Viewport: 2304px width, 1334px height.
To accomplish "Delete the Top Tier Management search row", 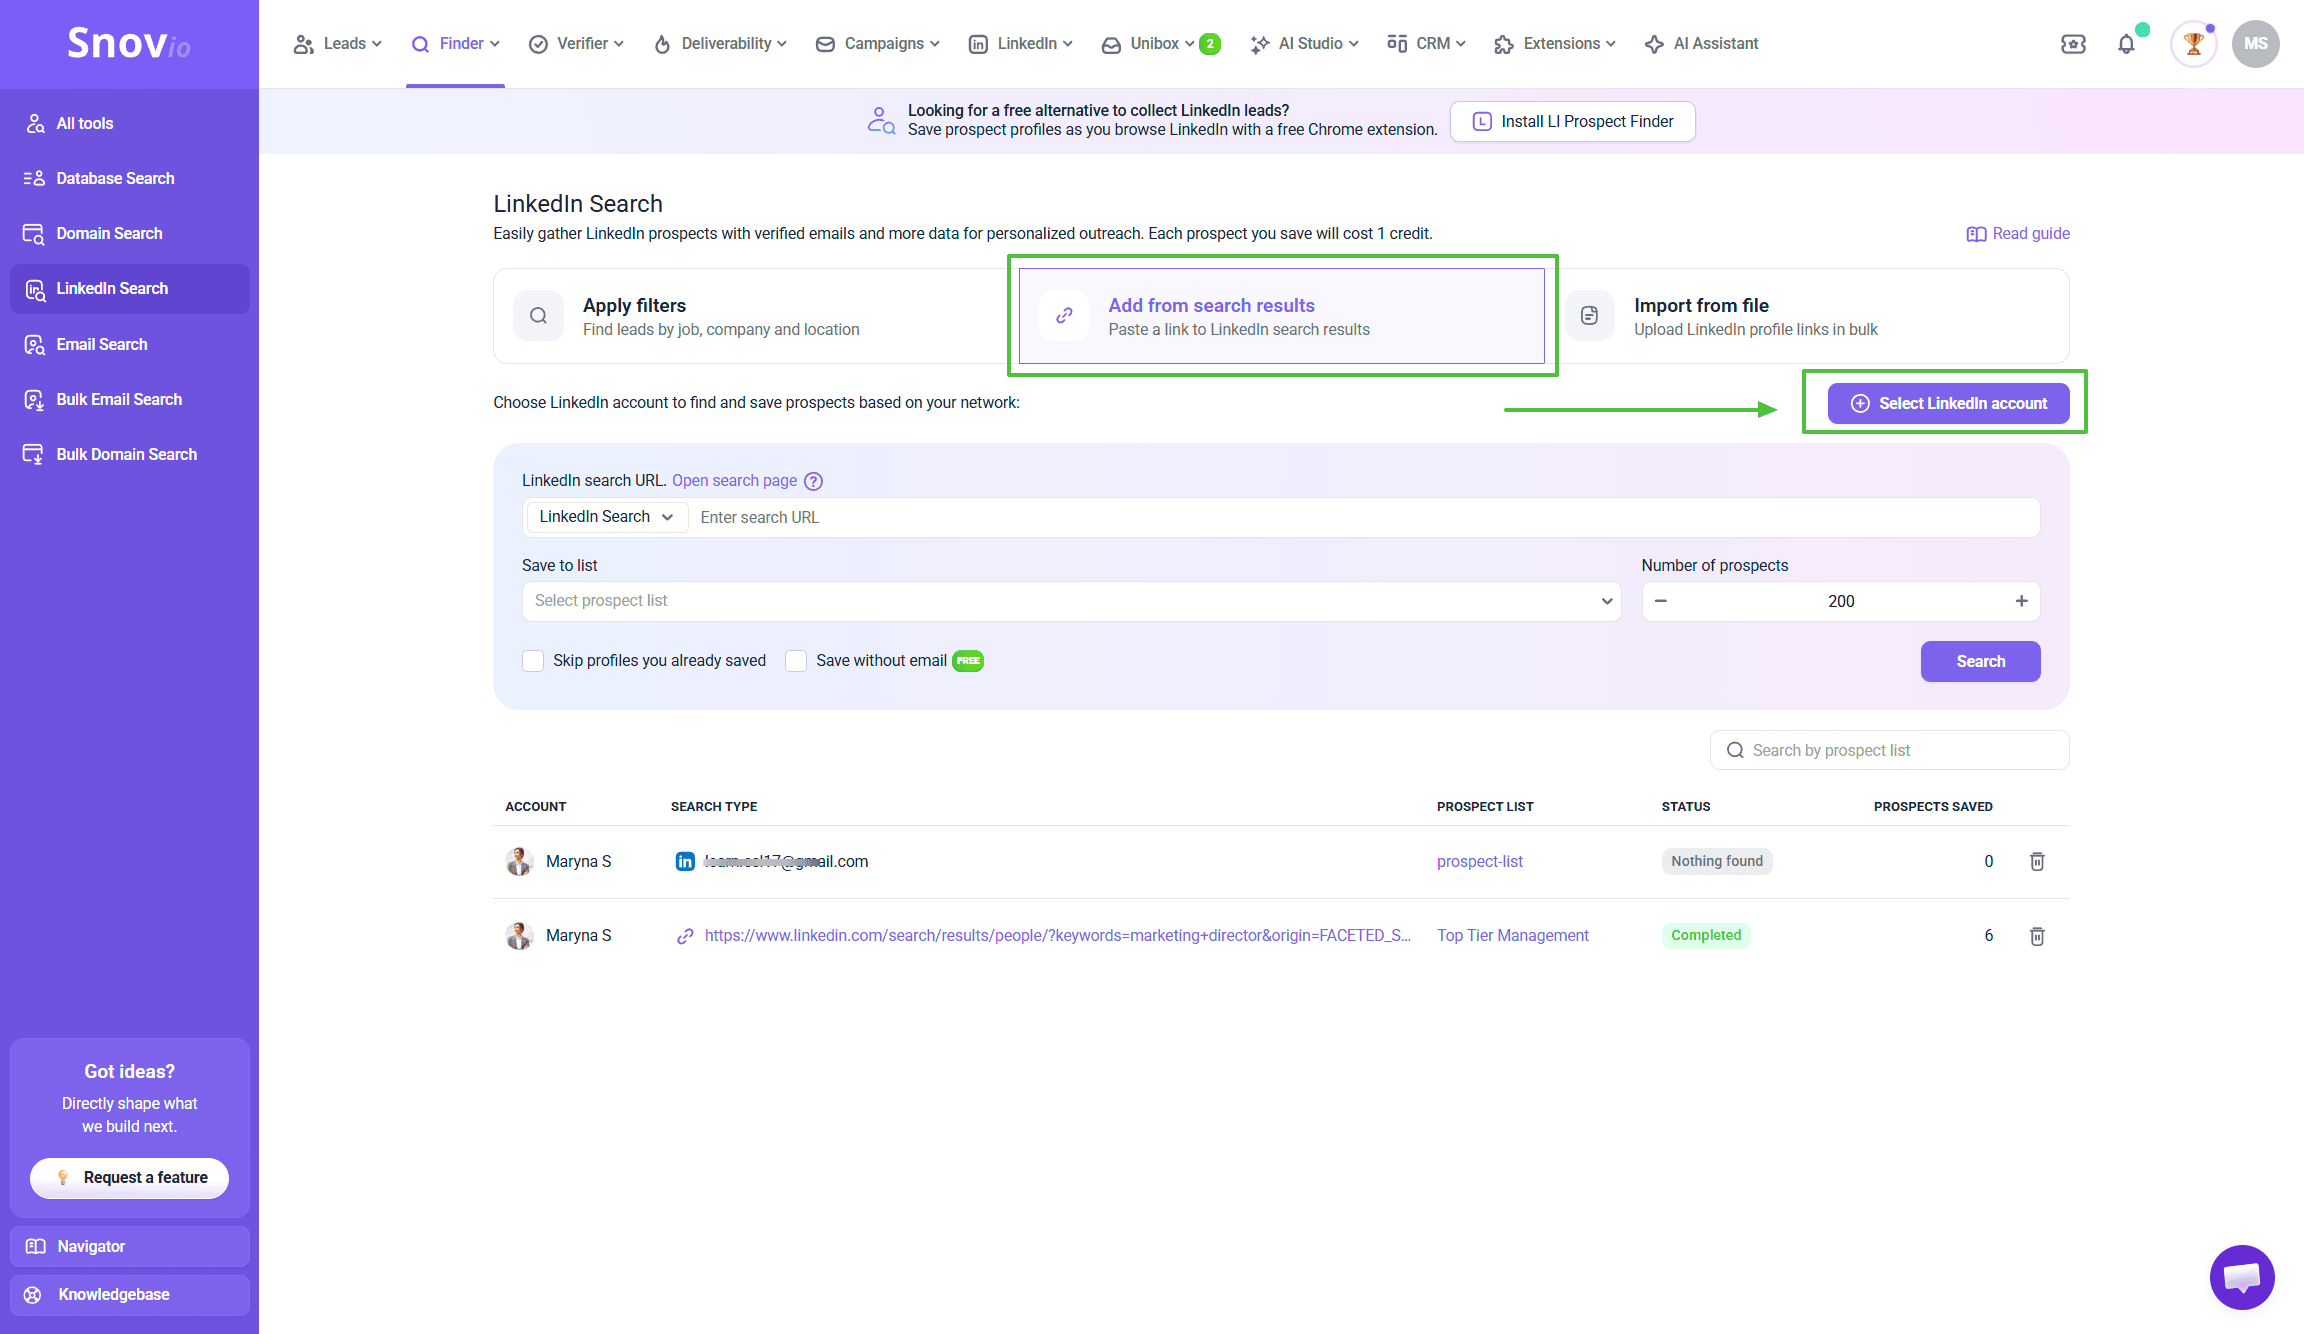I will tap(2037, 936).
